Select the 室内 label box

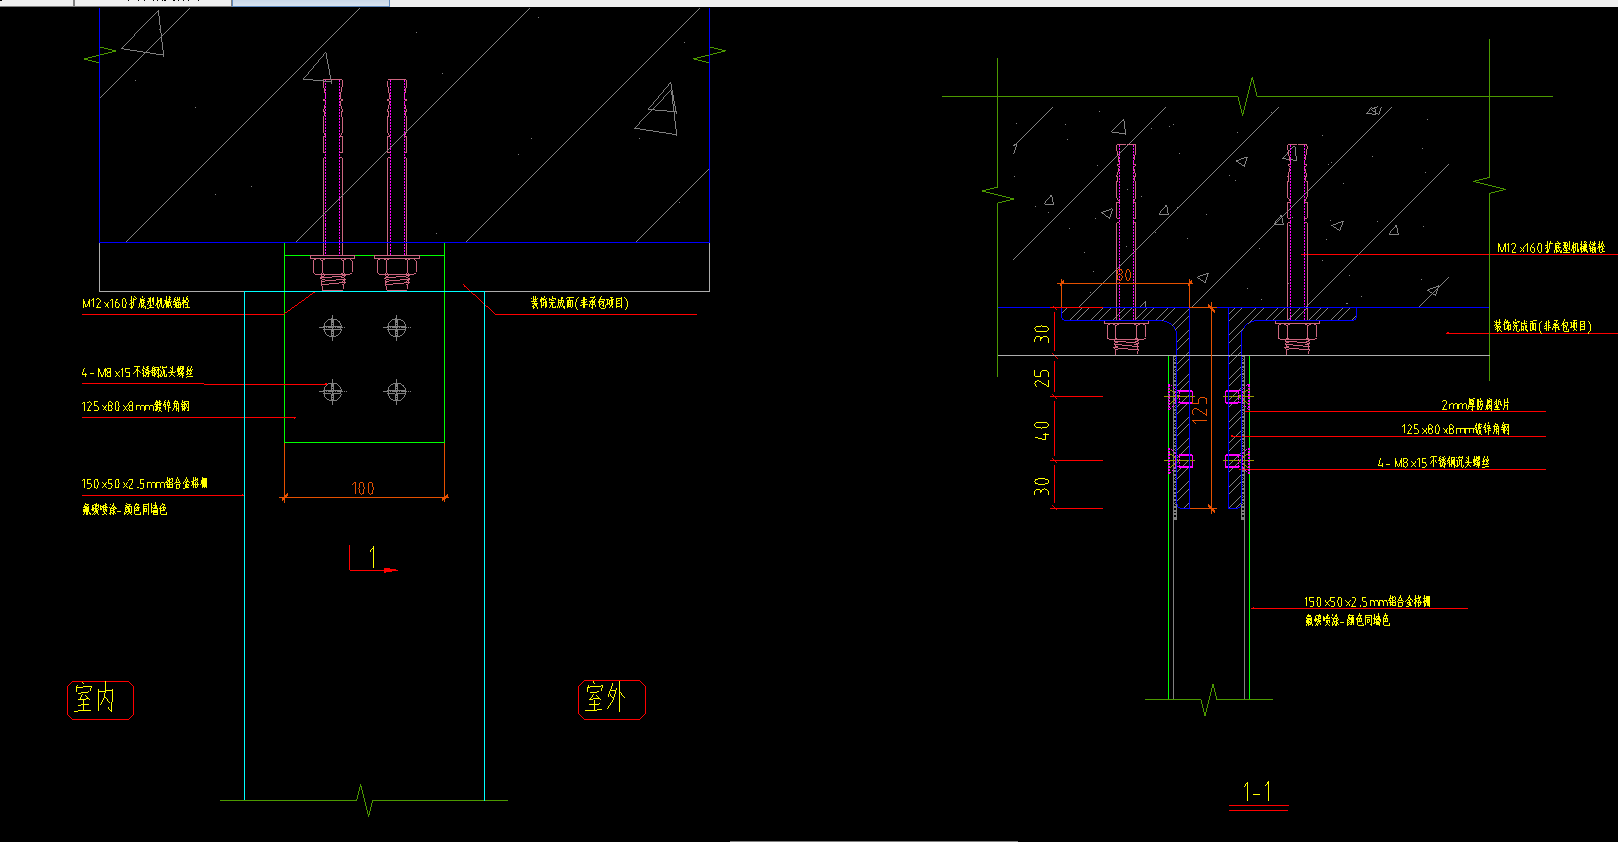(x=100, y=699)
